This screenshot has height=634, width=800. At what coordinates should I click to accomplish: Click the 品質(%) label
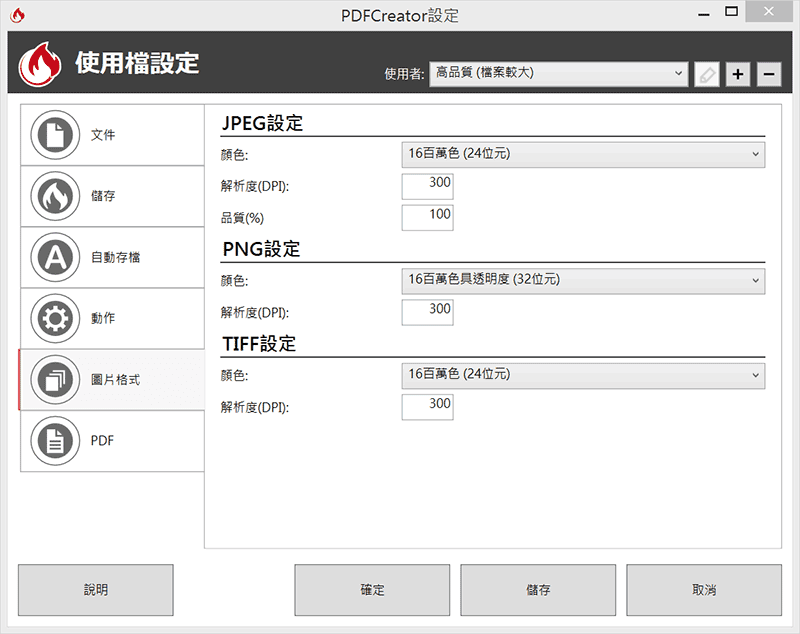tap(242, 218)
